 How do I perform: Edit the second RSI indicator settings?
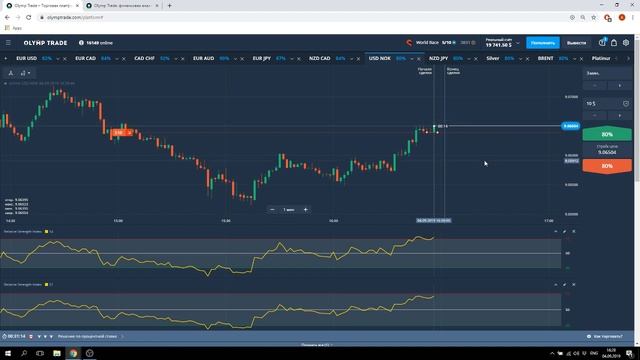pos(564,284)
